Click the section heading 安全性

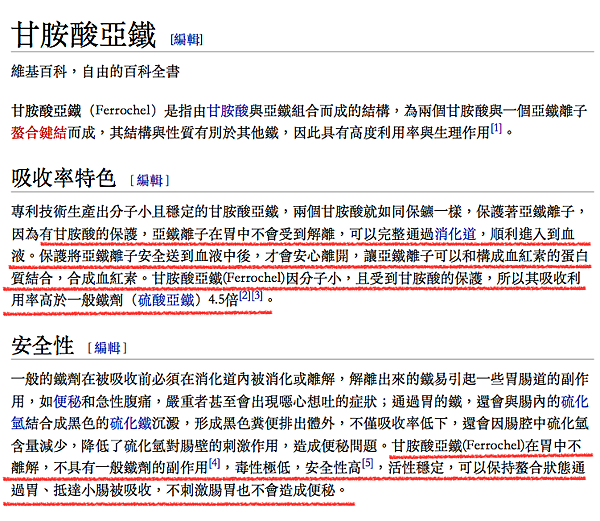point(42,345)
